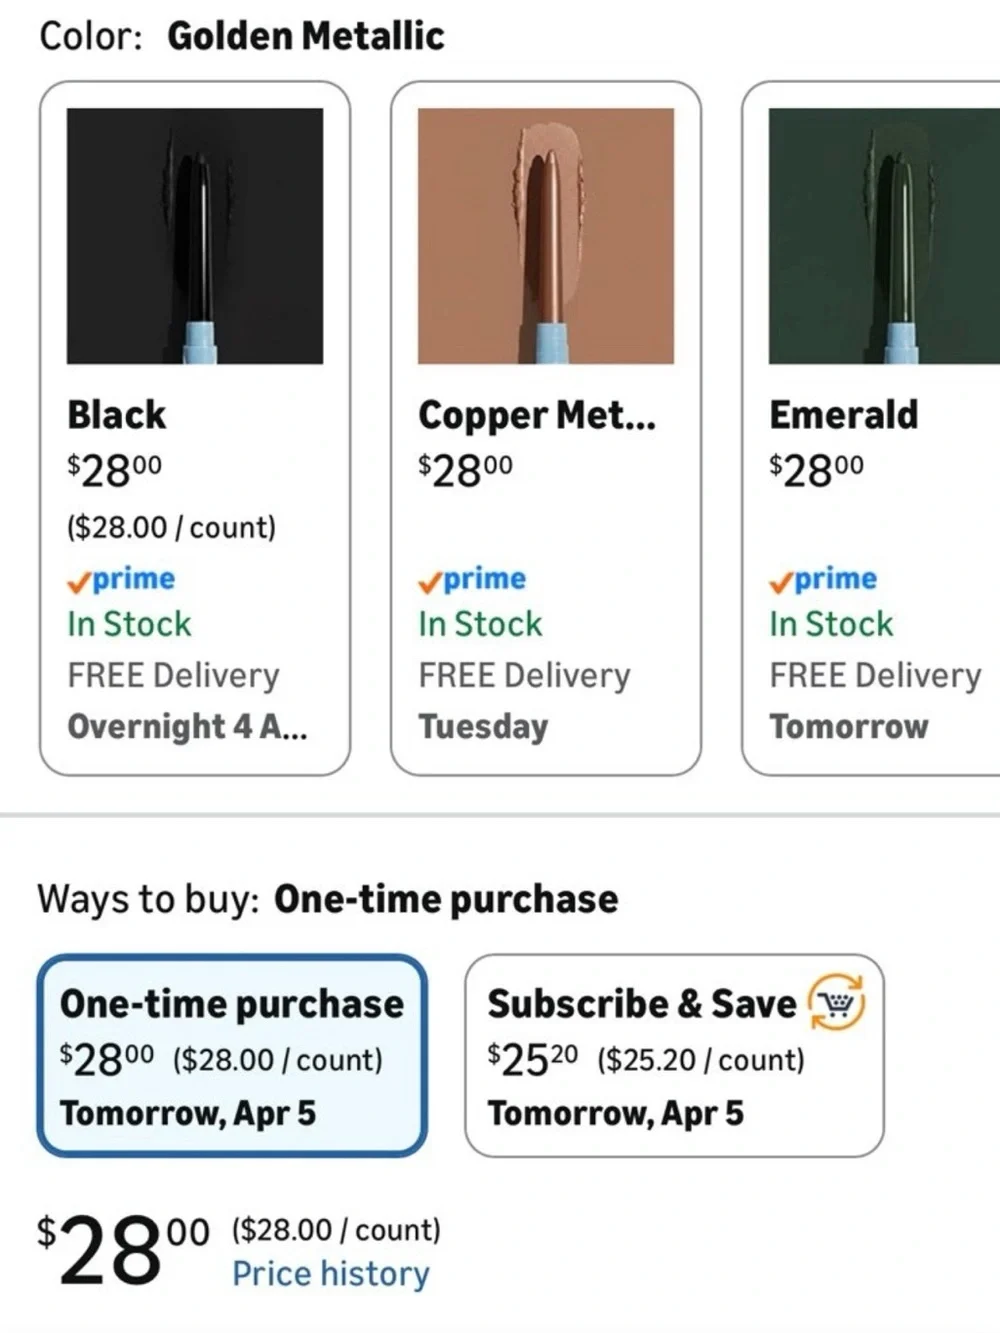Select the Black color swatch image
The image size is (1000, 1333).
pos(195,236)
